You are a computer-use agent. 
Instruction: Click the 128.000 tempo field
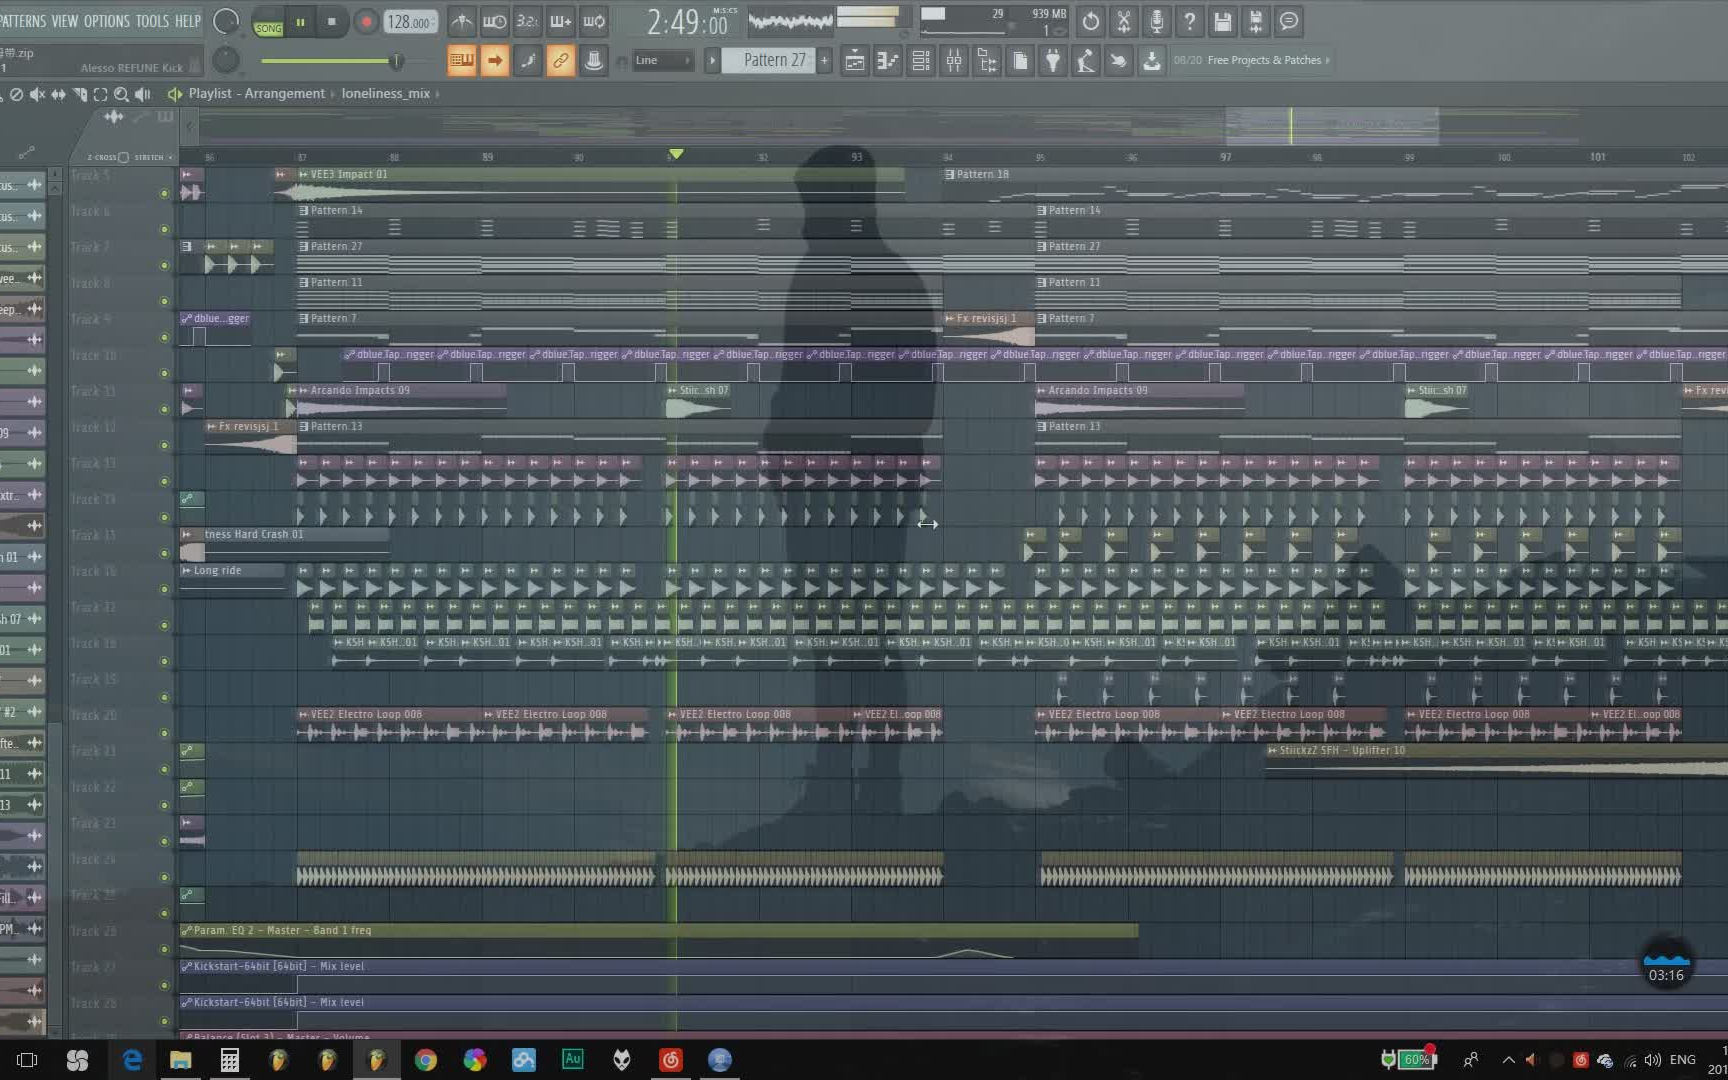[x=410, y=22]
